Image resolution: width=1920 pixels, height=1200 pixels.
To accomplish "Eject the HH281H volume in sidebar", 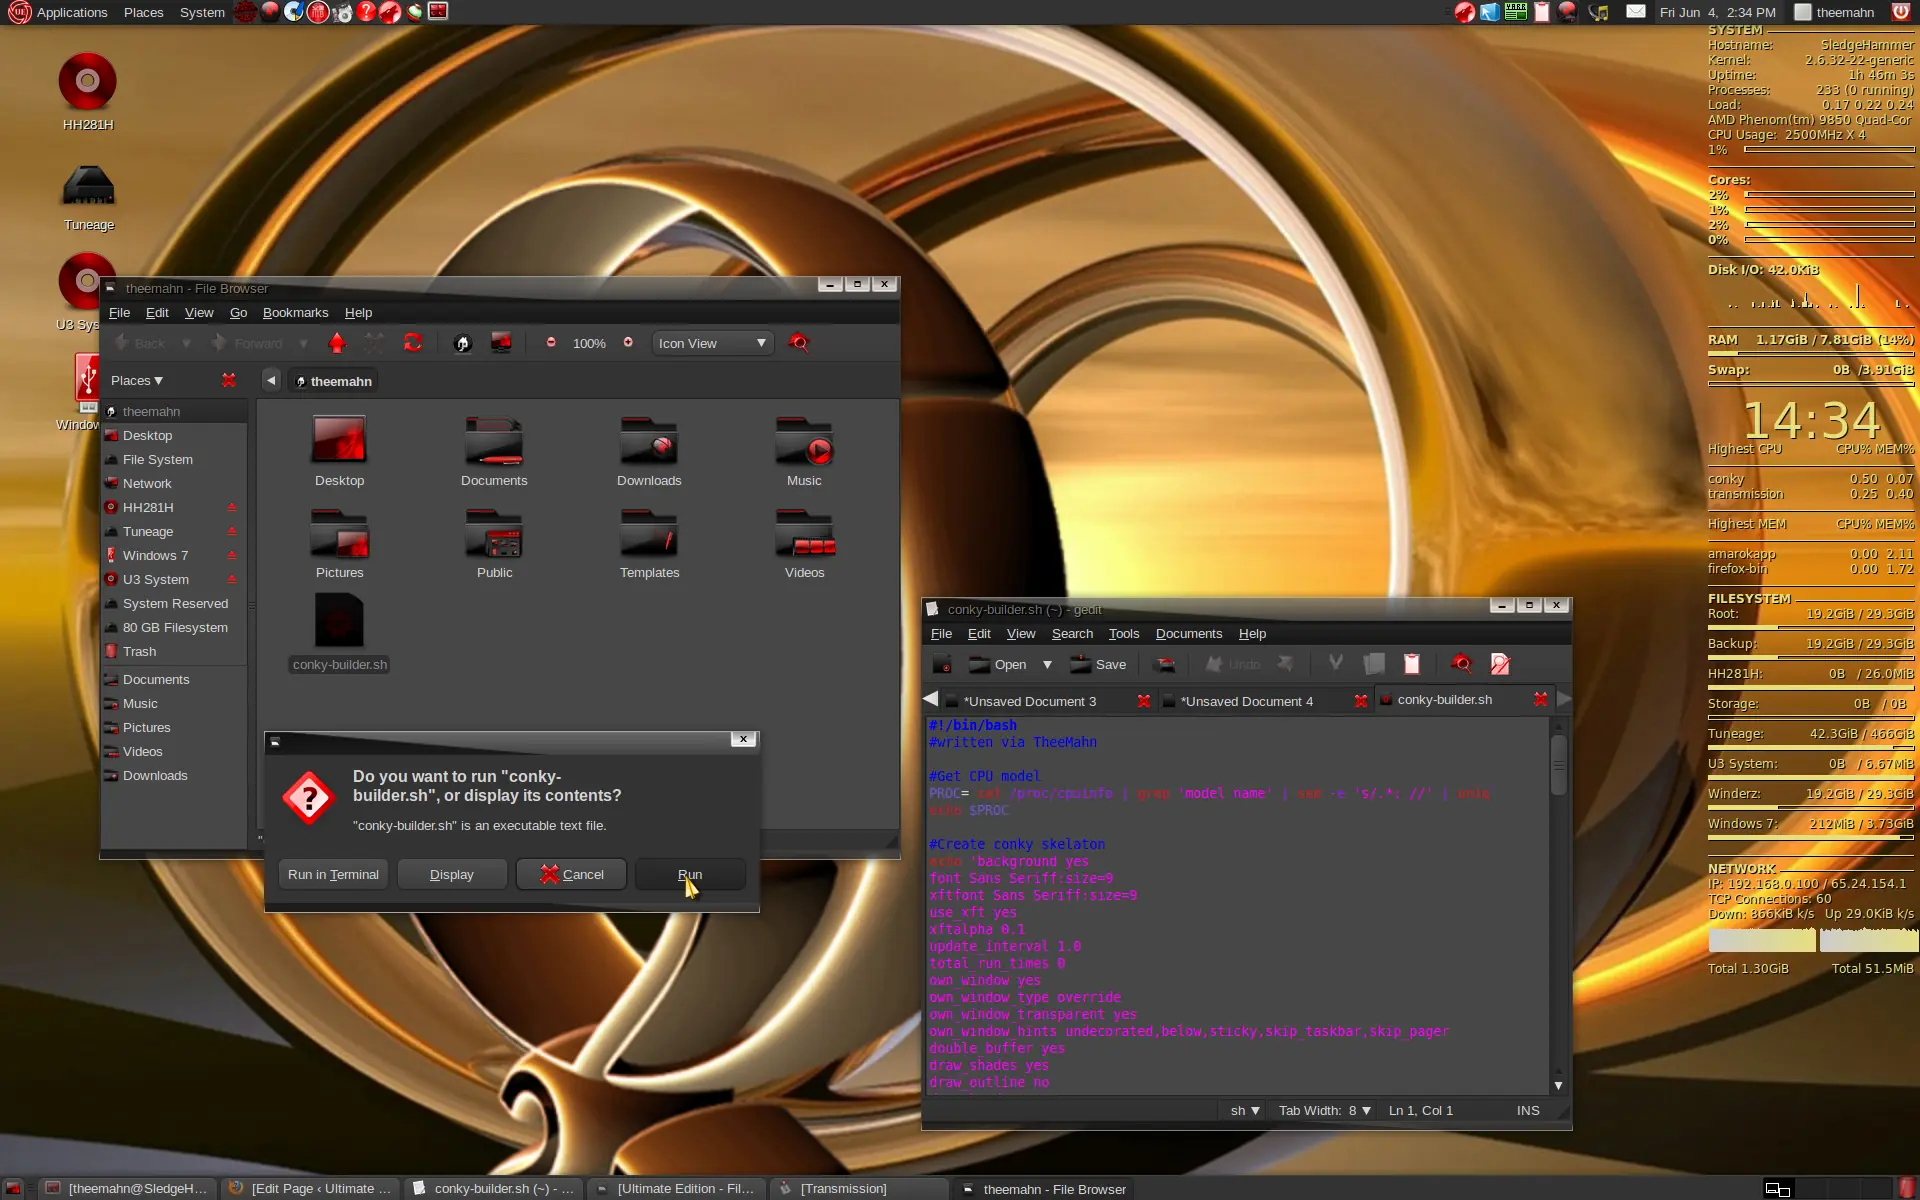I will coord(232,508).
